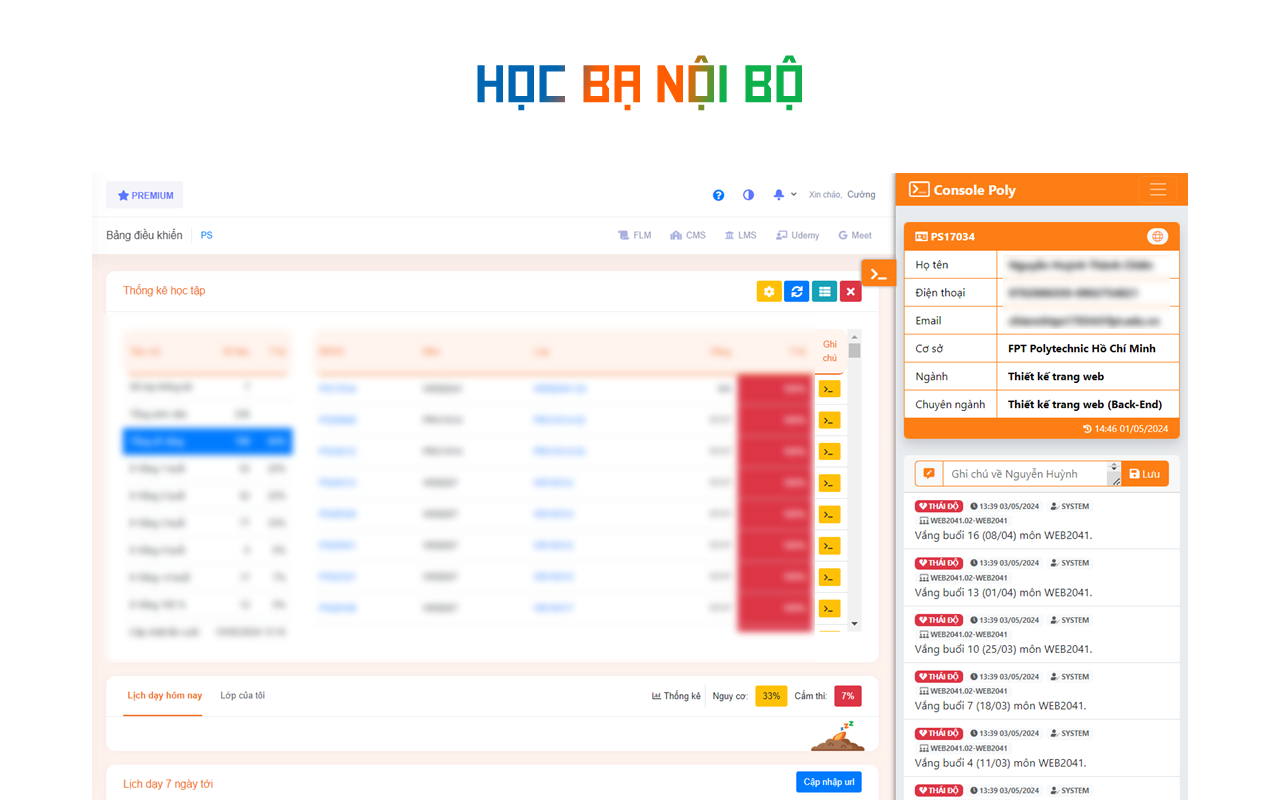Click the Lưu save button
The width and height of the screenshot is (1280, 800).
point(1145,474)
